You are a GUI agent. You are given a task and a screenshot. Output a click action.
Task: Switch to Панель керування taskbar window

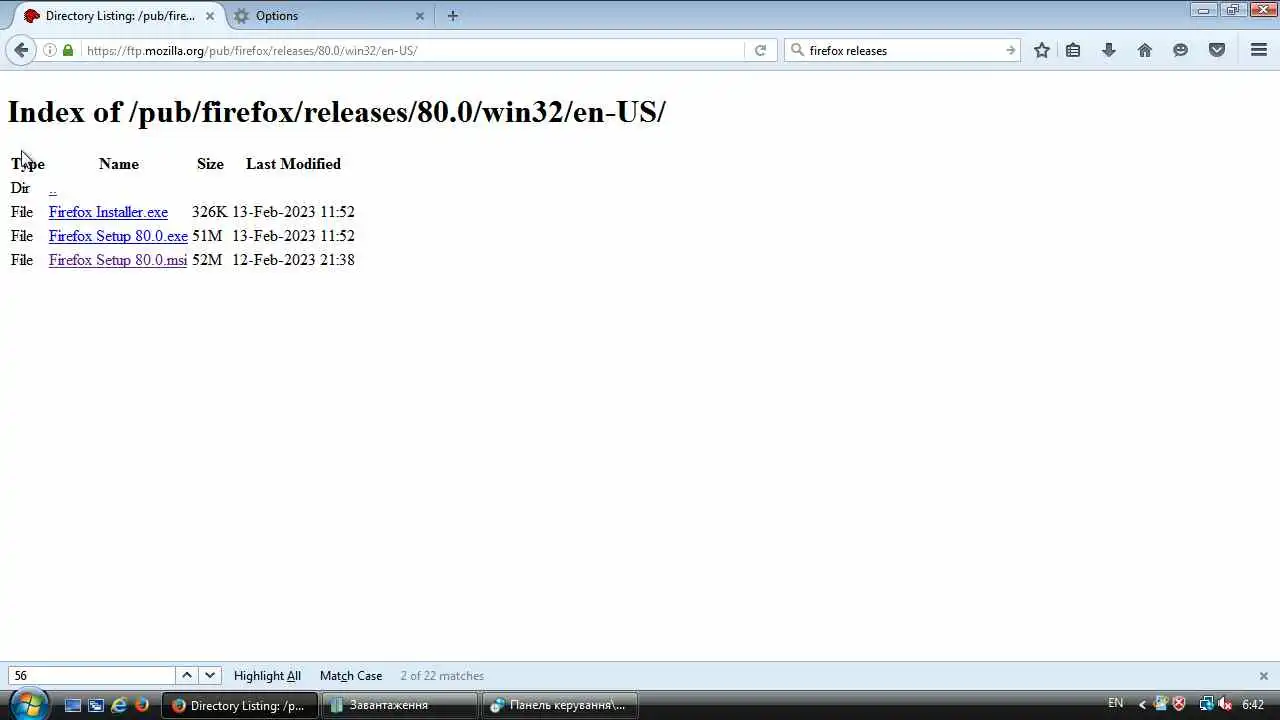(x=560, y=705)
